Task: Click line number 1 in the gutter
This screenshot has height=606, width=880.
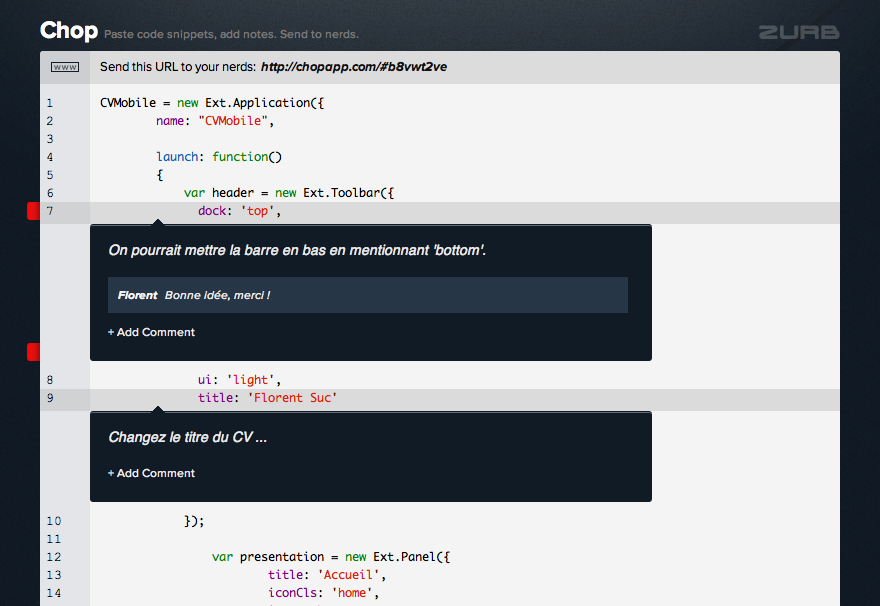Action: 50,103
